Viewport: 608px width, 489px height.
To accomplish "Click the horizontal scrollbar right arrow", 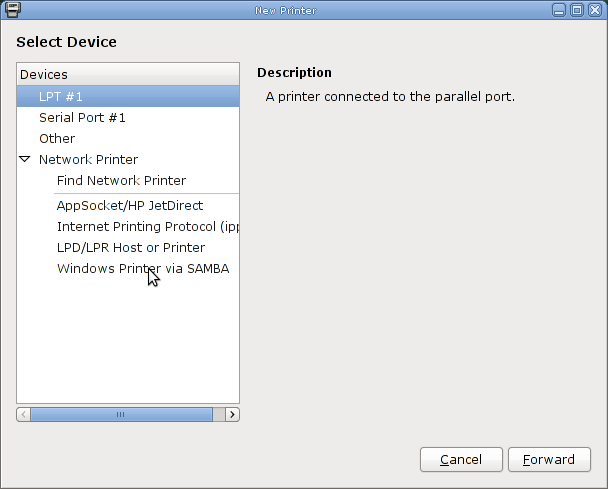I will pyautogui.click(x=232, y=415).
